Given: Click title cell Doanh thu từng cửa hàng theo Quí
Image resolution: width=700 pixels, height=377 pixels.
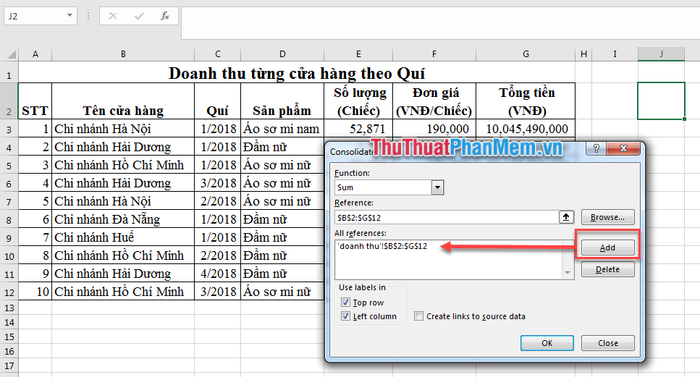Looking at the screenshot, I should 297,73.
